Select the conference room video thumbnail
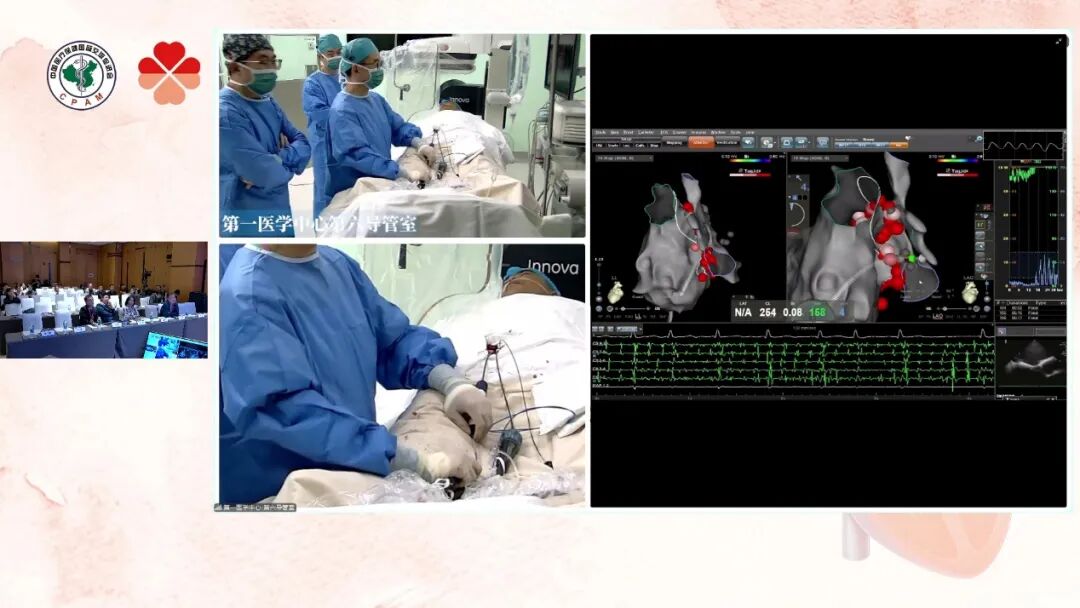 pos(104,300)
